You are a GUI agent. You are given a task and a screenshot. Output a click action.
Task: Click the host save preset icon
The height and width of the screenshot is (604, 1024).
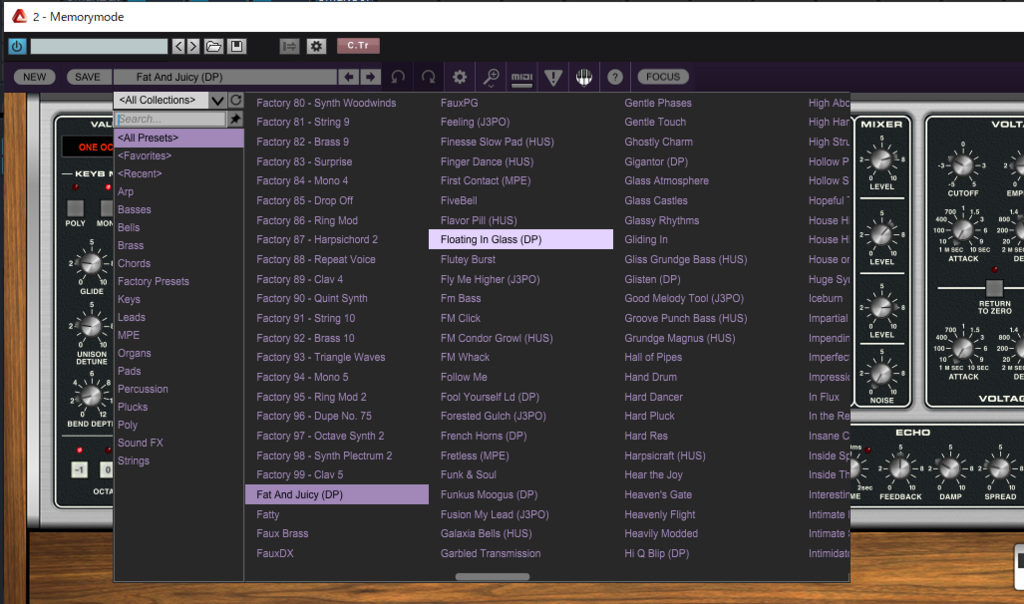(236, 46)
